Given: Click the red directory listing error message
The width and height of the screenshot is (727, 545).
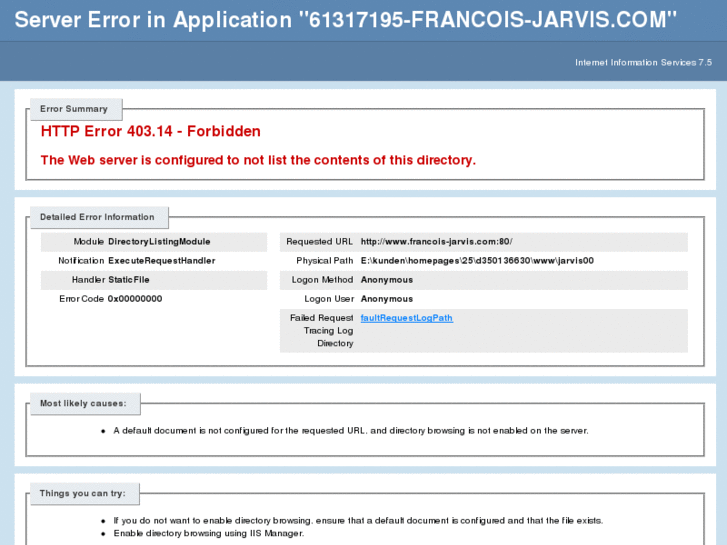Looking at the screenshot, I should pos(258,160).
